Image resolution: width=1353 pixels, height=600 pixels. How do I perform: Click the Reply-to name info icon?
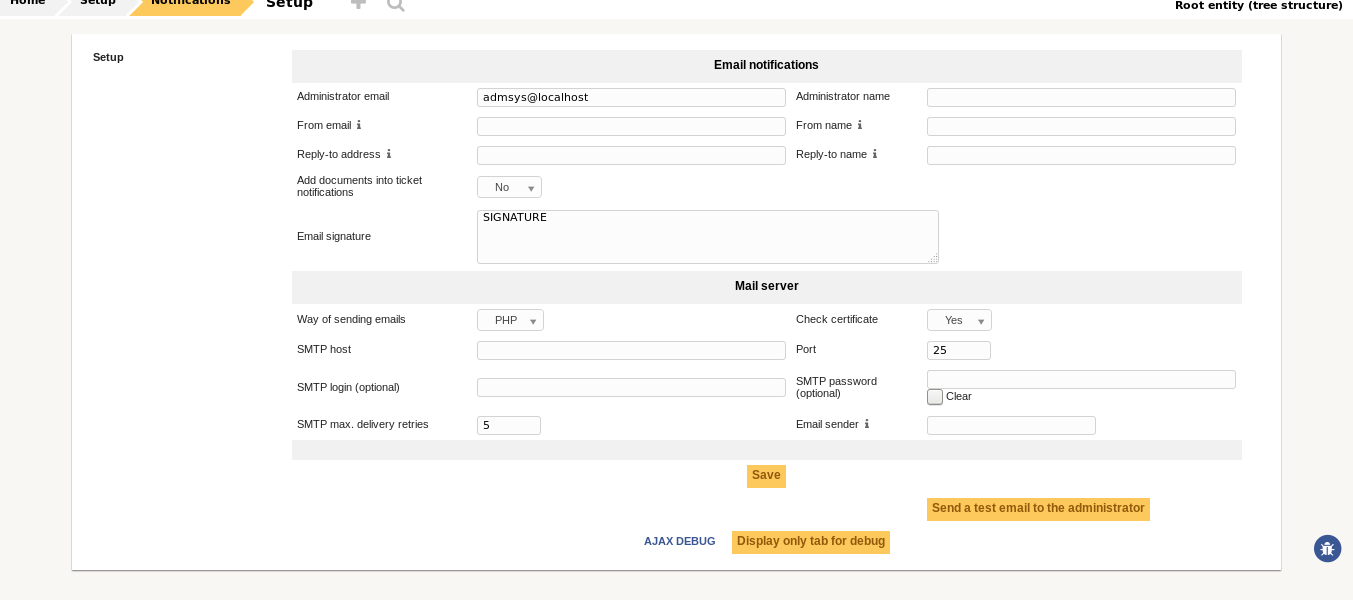click(875, 154)
